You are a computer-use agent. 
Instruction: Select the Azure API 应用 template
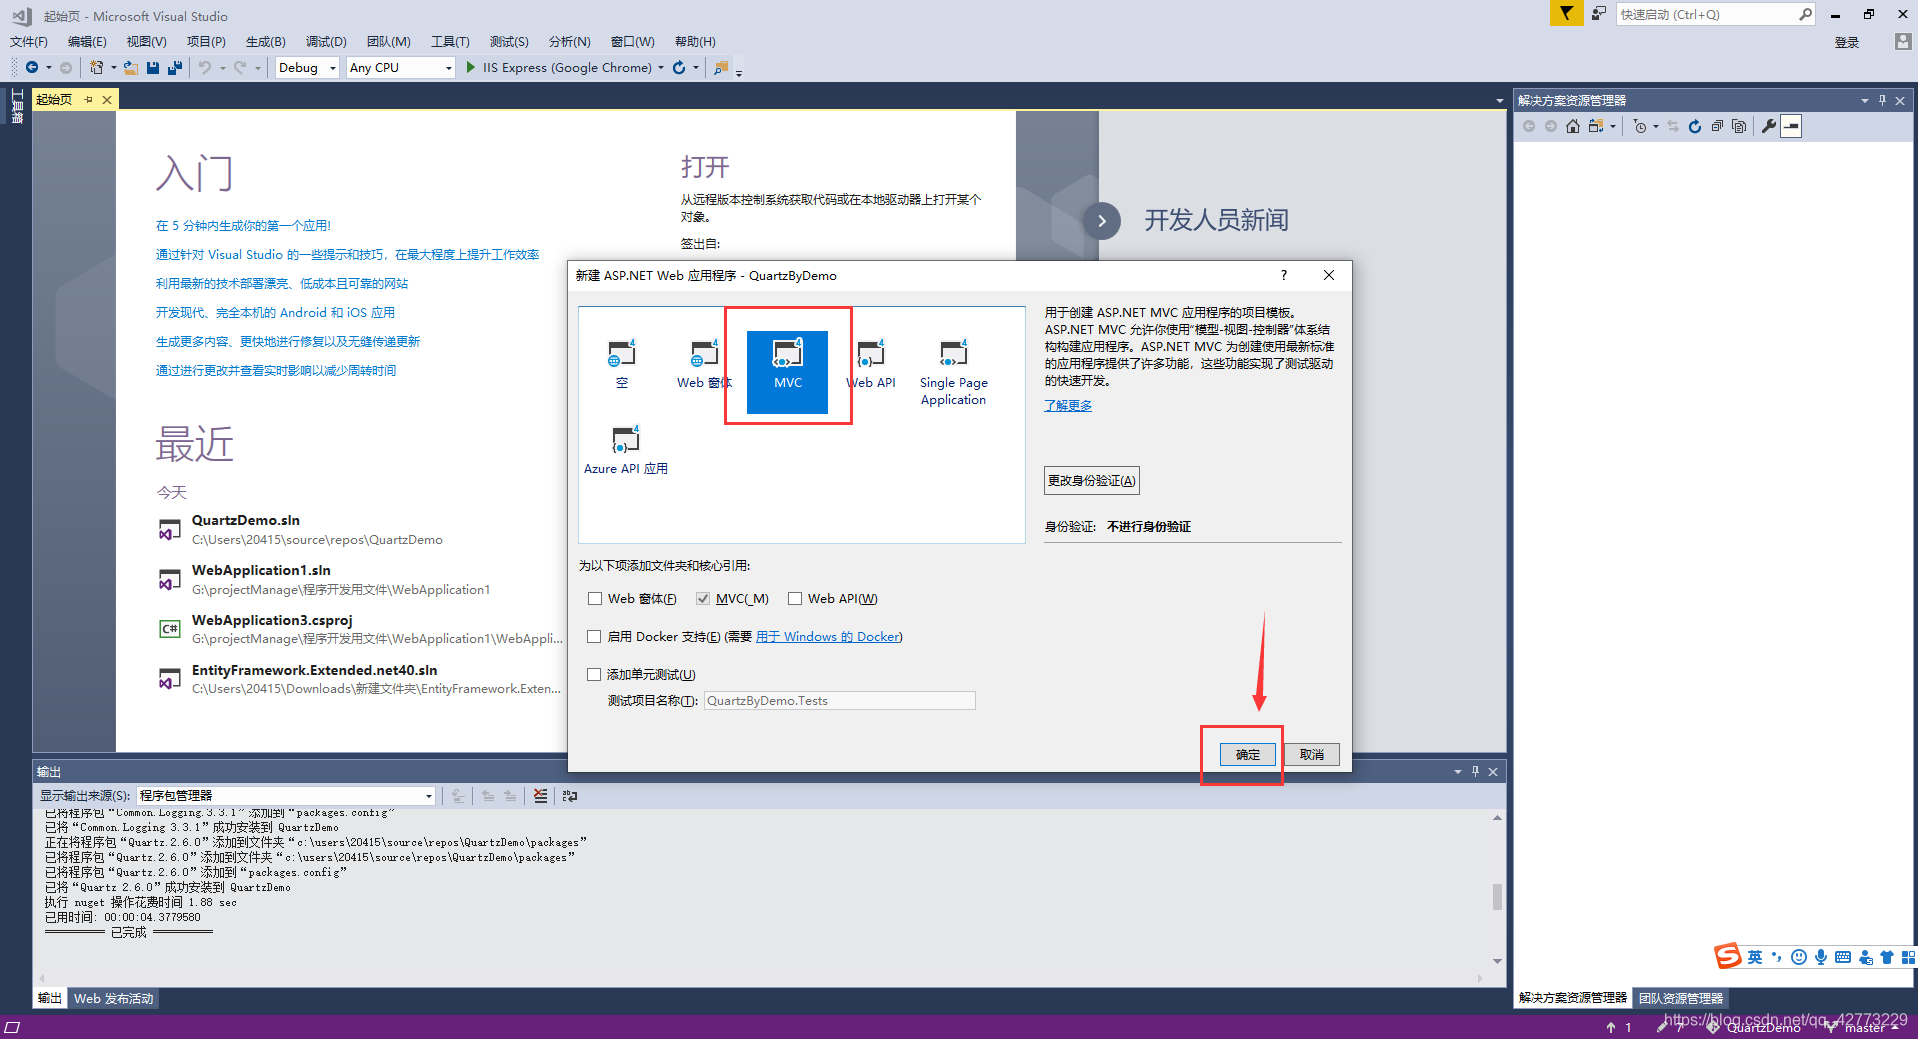coord(626,450)
